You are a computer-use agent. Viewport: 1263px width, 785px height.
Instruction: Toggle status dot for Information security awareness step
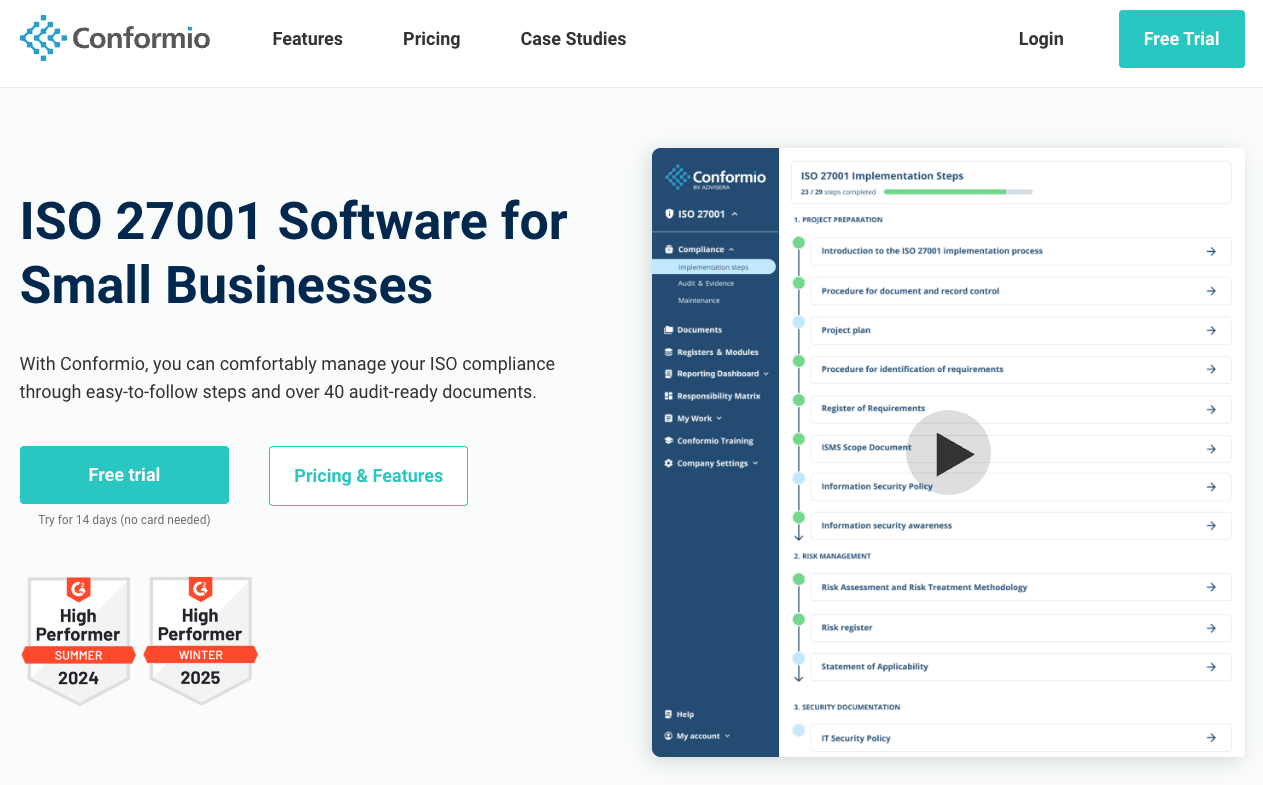(x=798, y=517)
